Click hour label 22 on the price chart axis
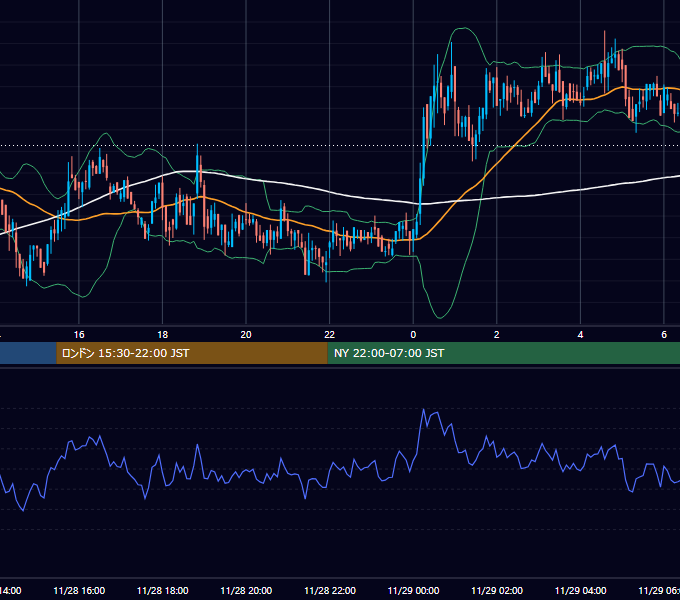Viewport: 680px width, 600px height. (330, 335)
